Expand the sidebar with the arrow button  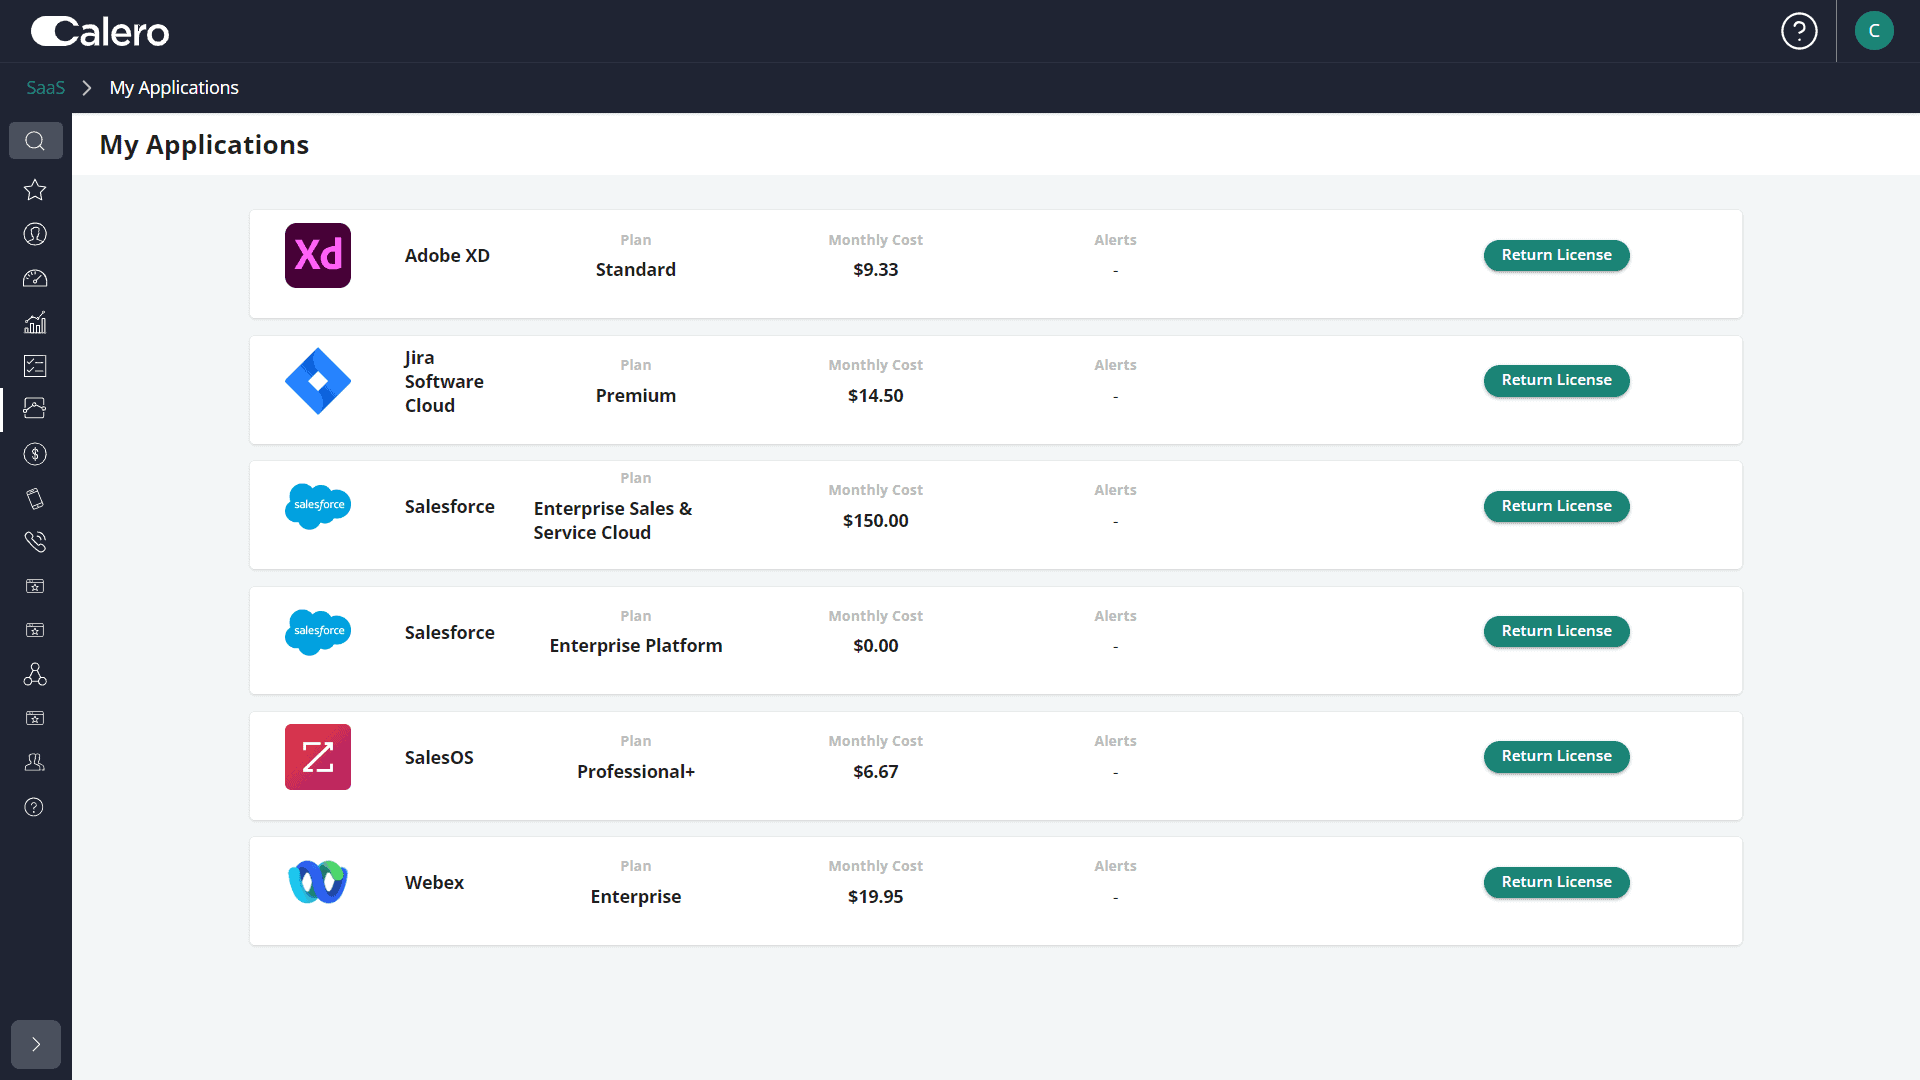[x=36, y=1044]
